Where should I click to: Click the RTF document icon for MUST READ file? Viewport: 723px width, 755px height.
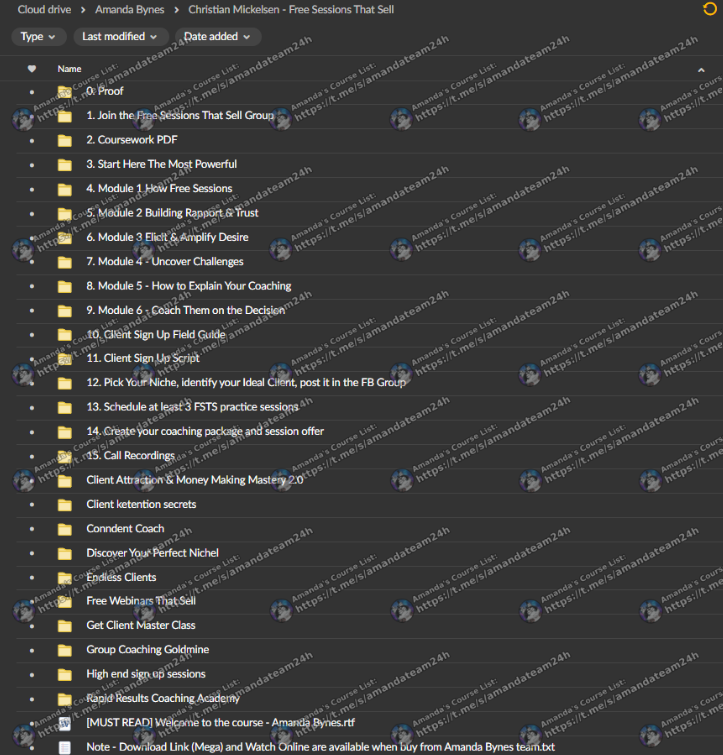65,723
